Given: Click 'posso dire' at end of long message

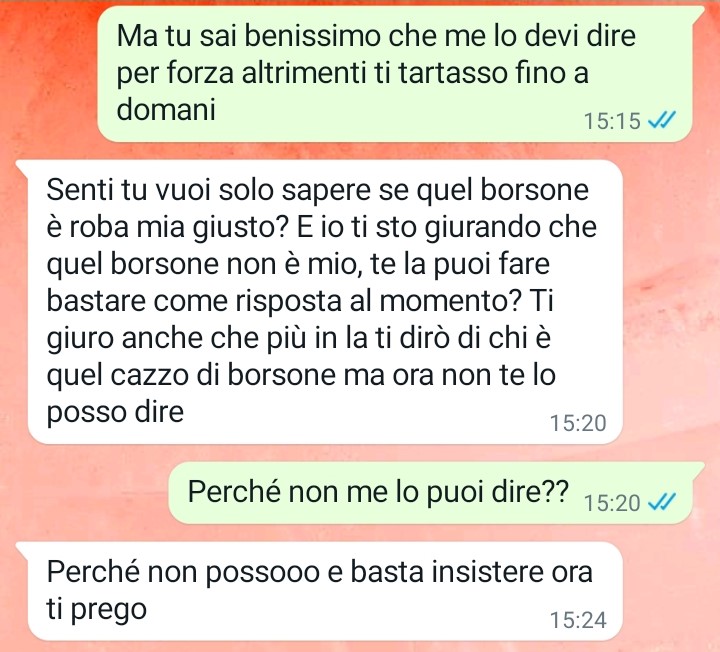Looking at the screenshot, I should click(115, 412).
